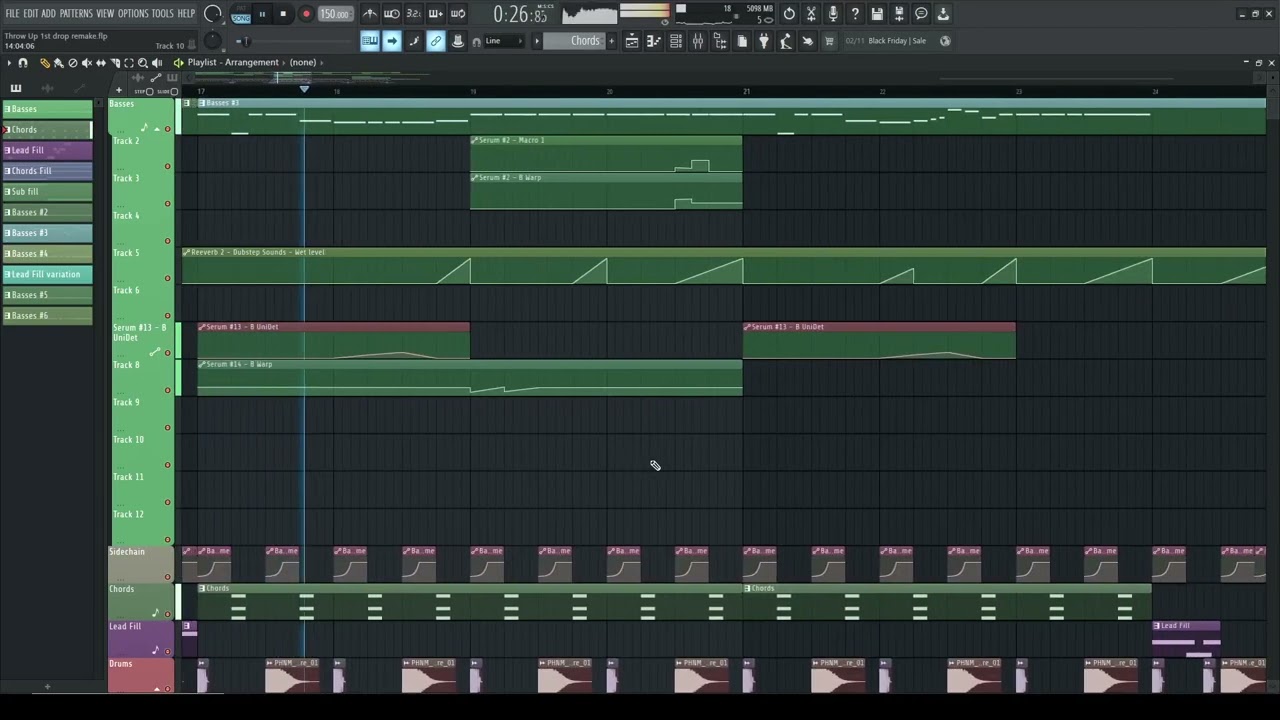Image resolution: width=1280 pixels, height=720 pixels.
Task: Mute Track 2
Action: click(167, 166)
